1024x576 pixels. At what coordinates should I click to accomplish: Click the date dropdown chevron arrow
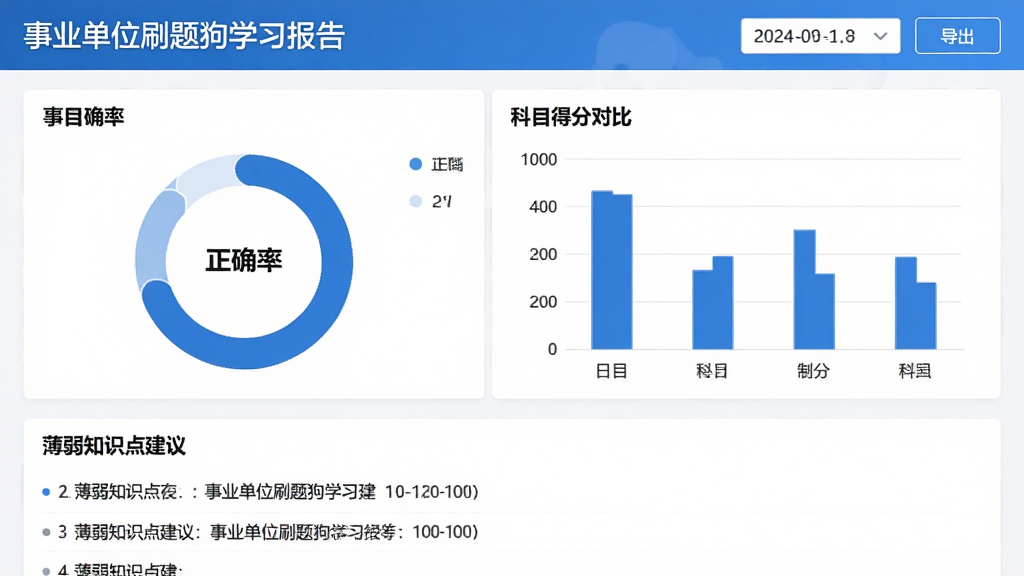pos(880,37)
